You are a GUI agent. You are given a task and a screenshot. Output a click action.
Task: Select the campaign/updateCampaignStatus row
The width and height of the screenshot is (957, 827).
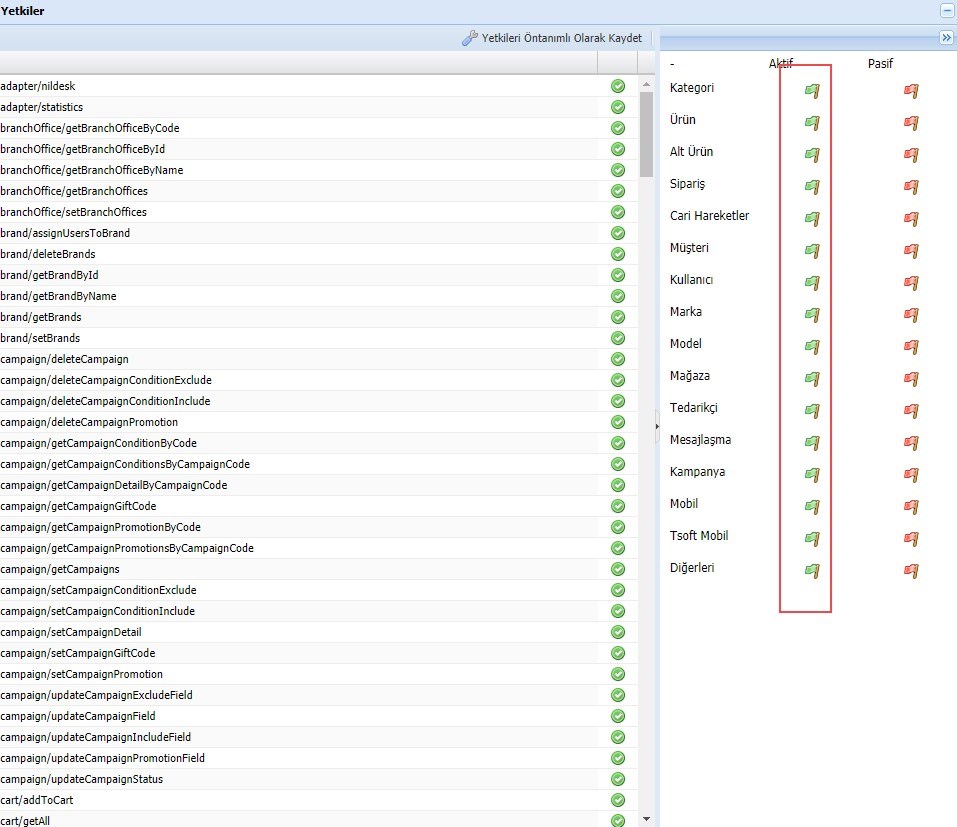(319, 779)
